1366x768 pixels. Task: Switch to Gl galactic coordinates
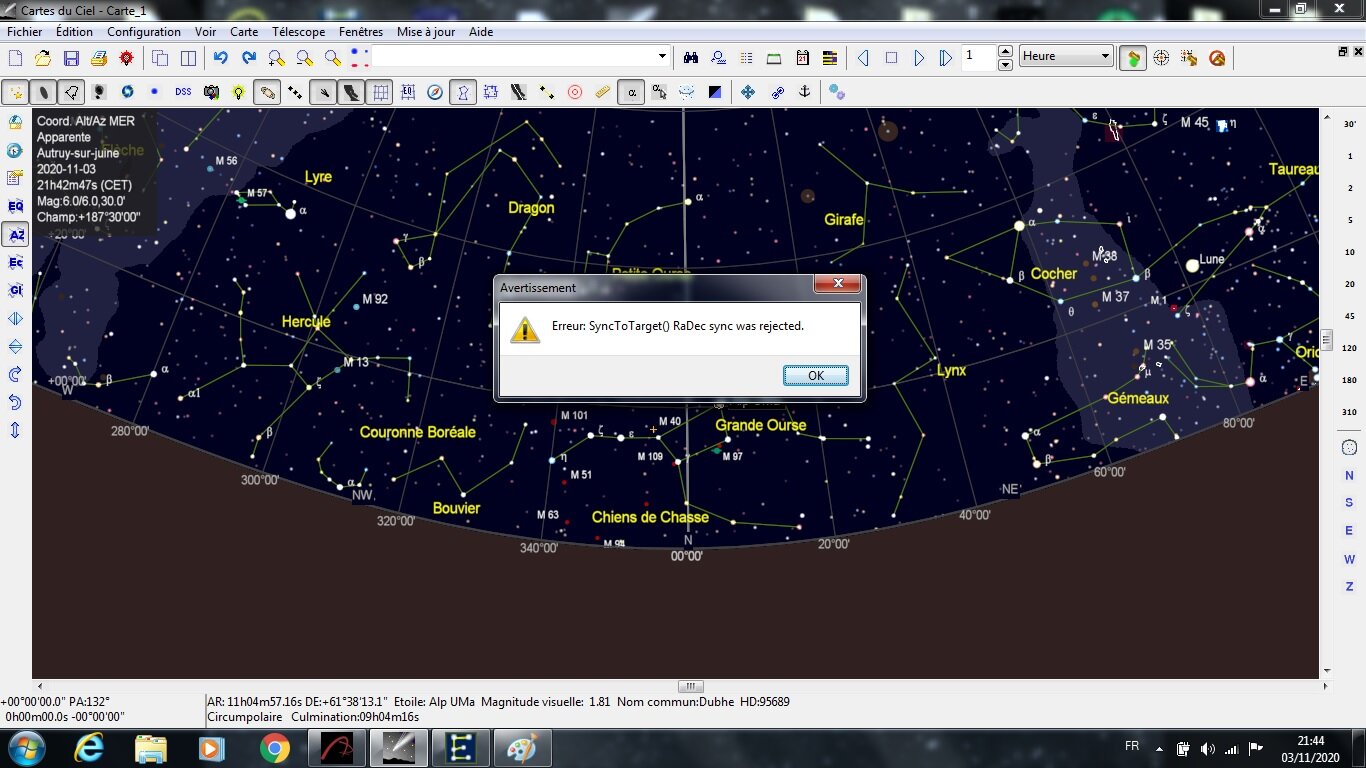(15, 291)
